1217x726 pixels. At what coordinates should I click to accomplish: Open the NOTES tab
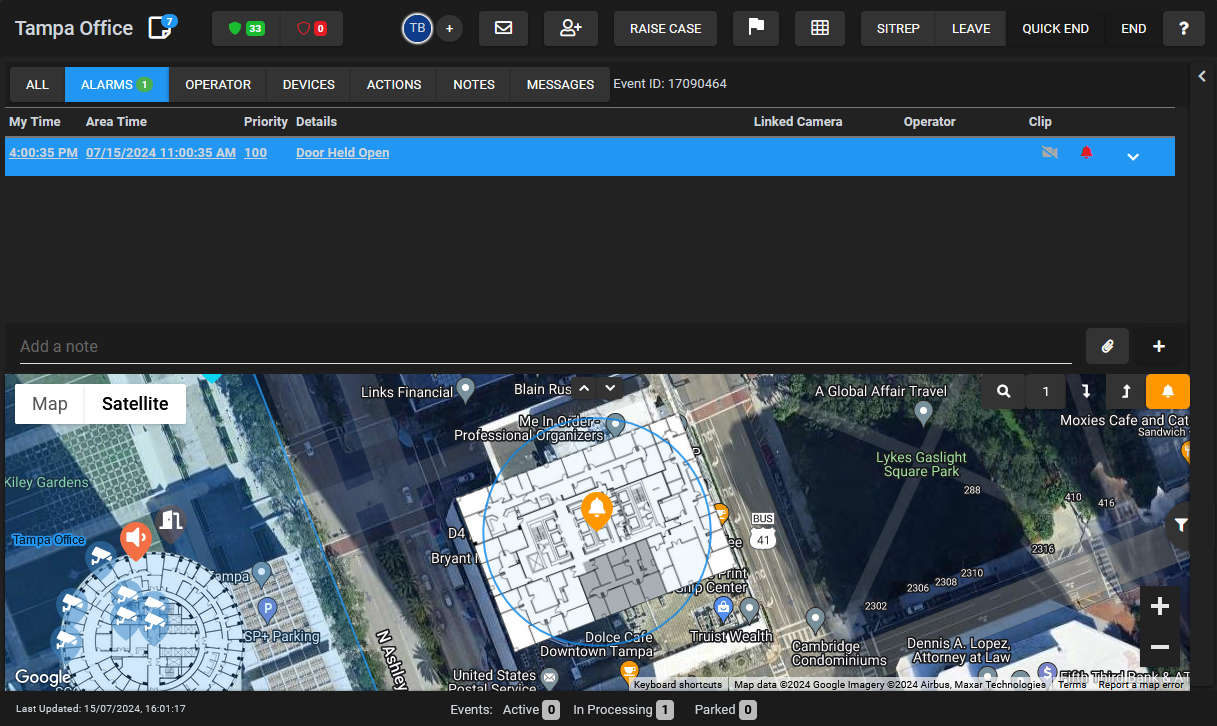(x=474, y=85)
